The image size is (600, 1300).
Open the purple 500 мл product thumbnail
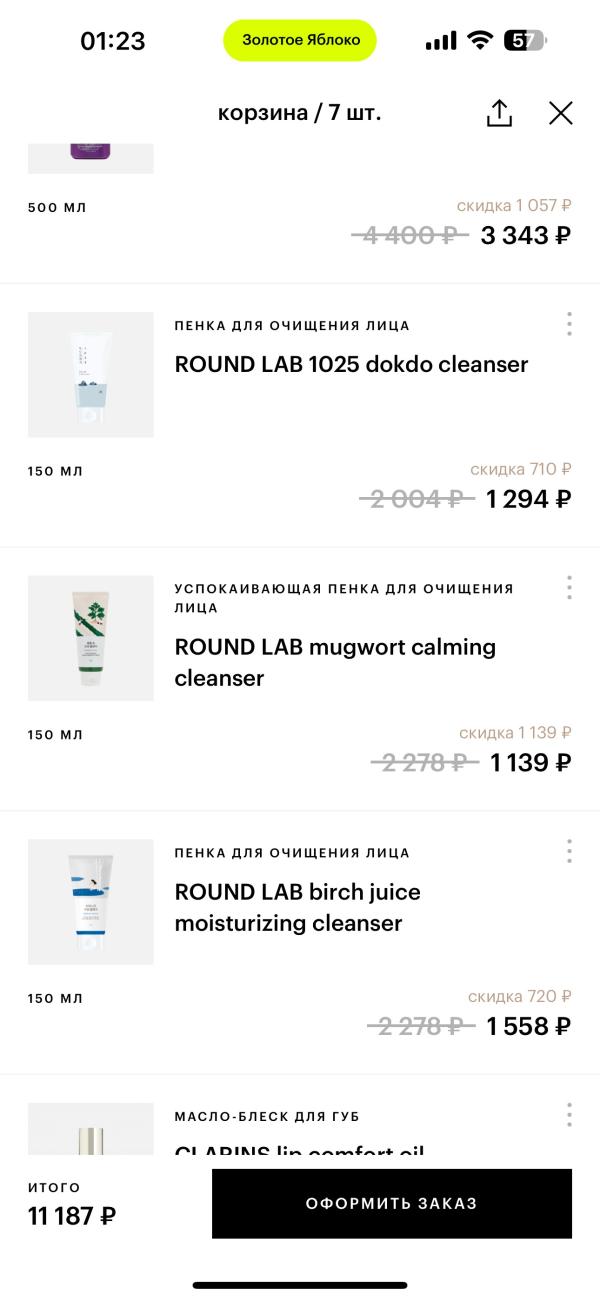91,158
